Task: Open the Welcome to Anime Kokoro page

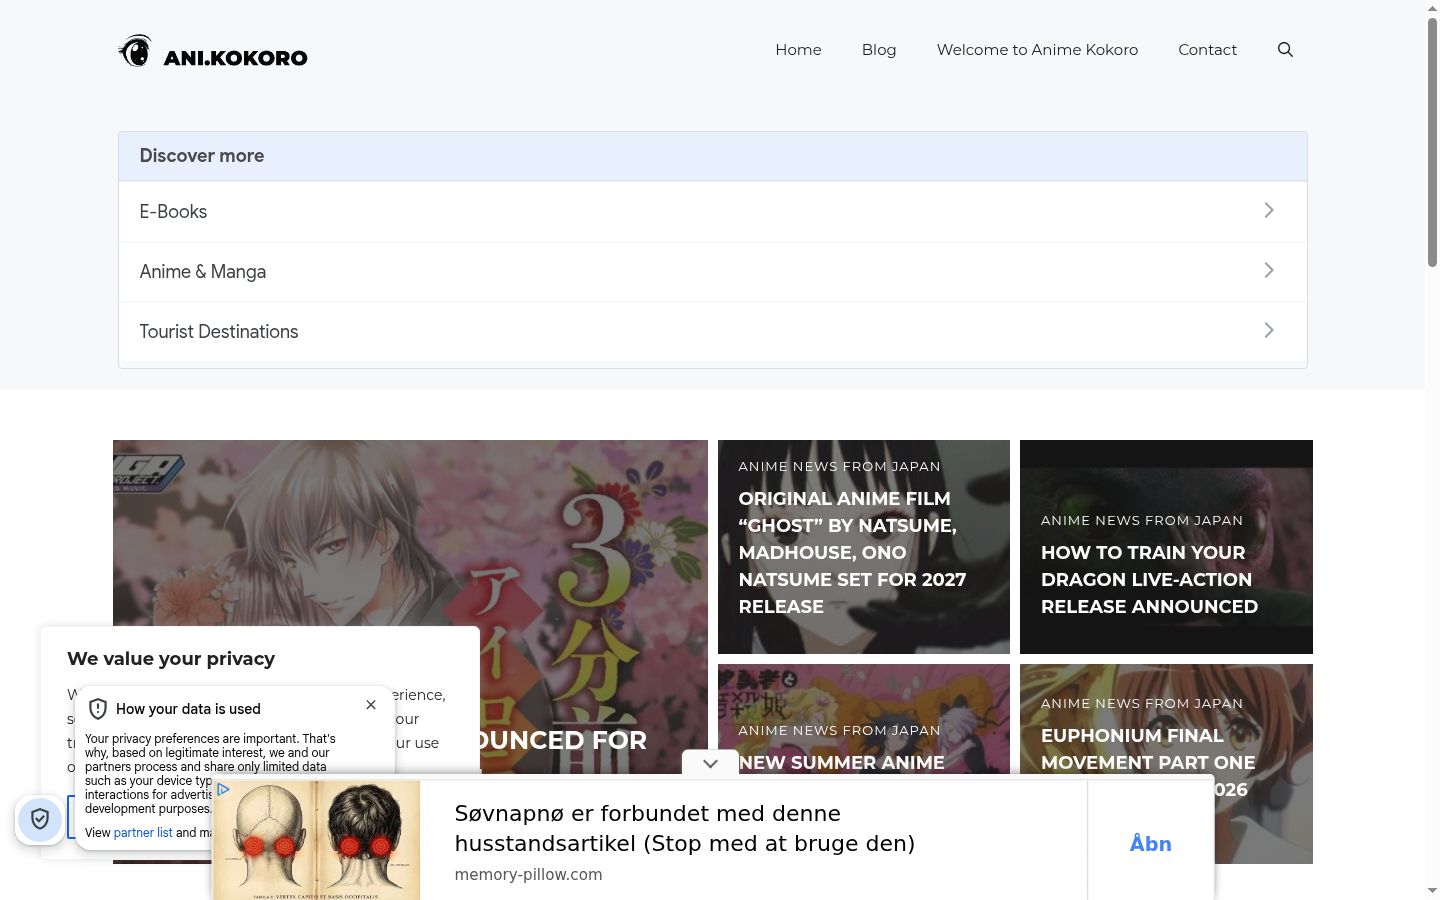Action: tap(1037, 50)
